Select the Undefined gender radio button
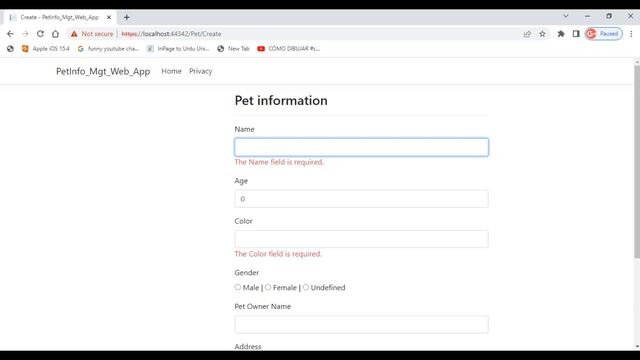 point(306,287)
